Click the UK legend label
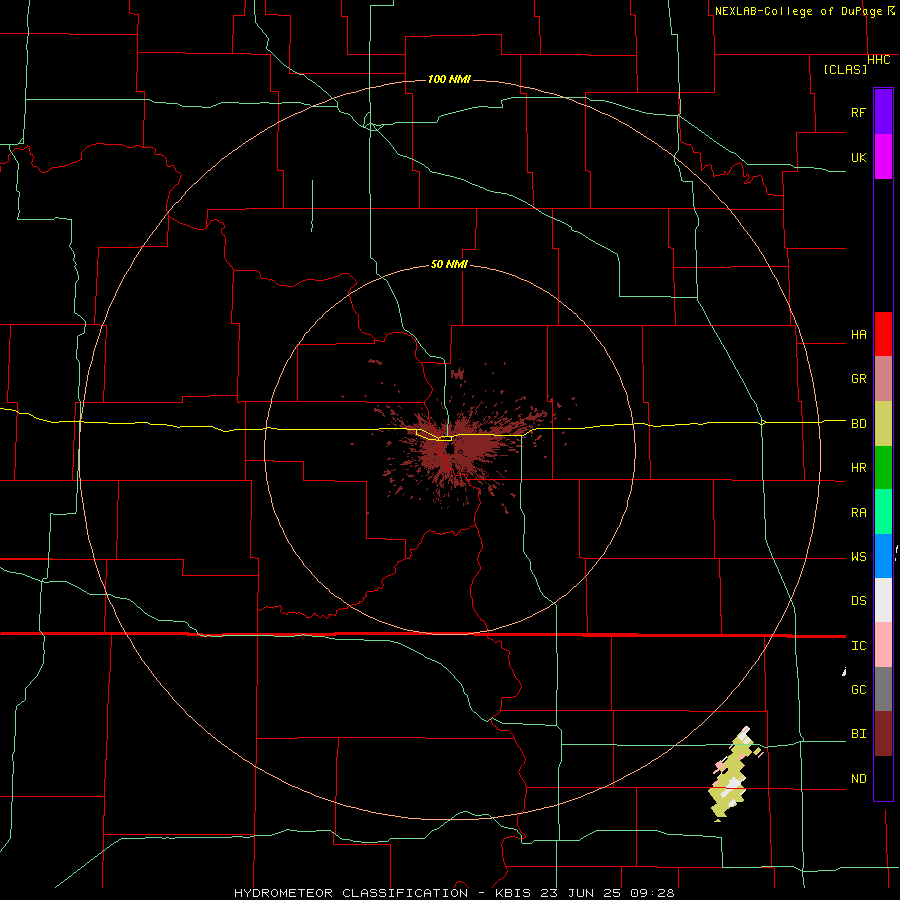Image resolution: width=900 pixels, height=900 pixels. click(x=858, y=157)
